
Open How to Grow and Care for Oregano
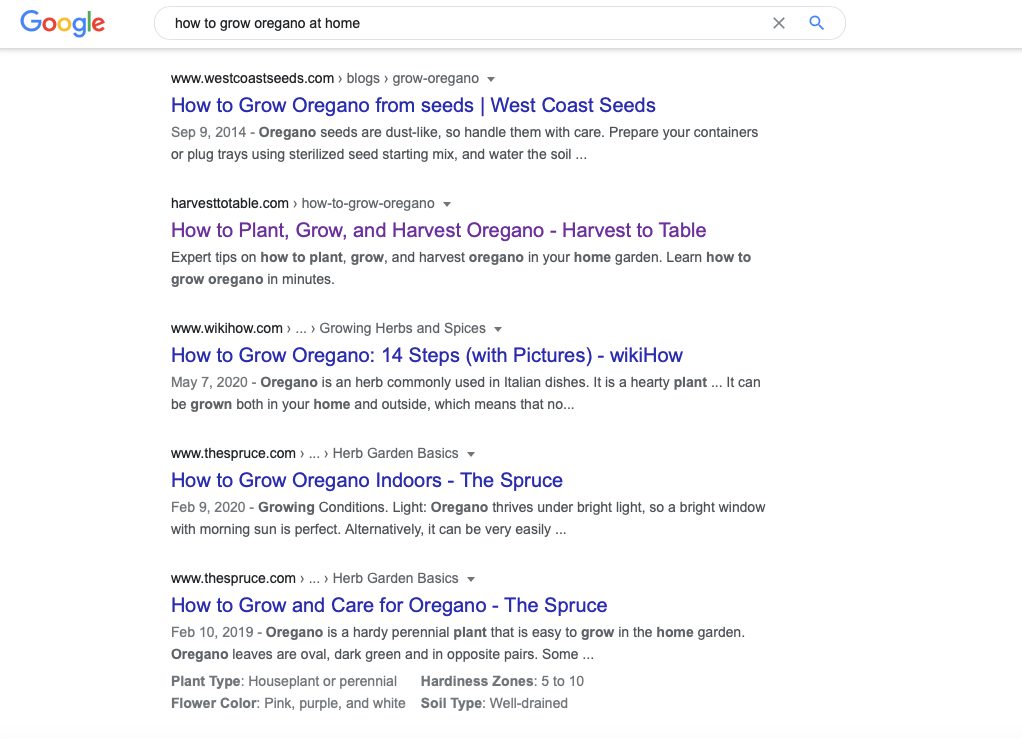click(389, 605)
